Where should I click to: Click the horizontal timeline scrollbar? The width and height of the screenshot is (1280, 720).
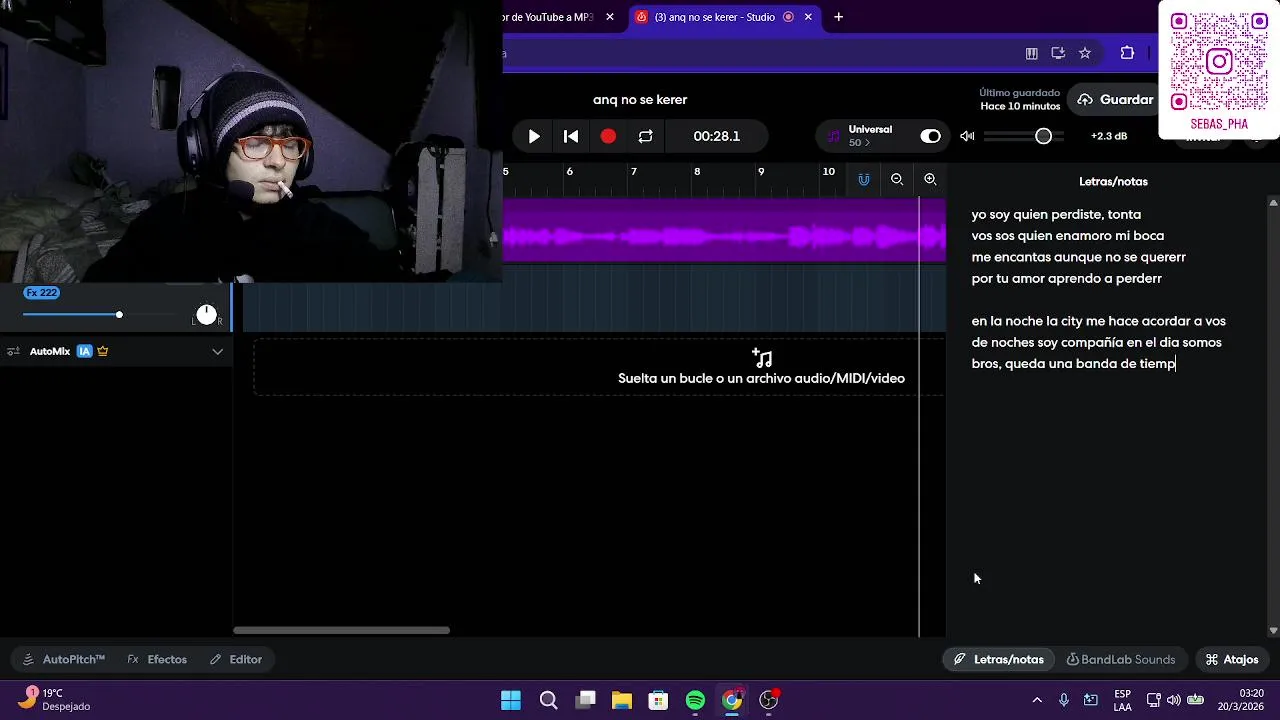coord(341,630)
